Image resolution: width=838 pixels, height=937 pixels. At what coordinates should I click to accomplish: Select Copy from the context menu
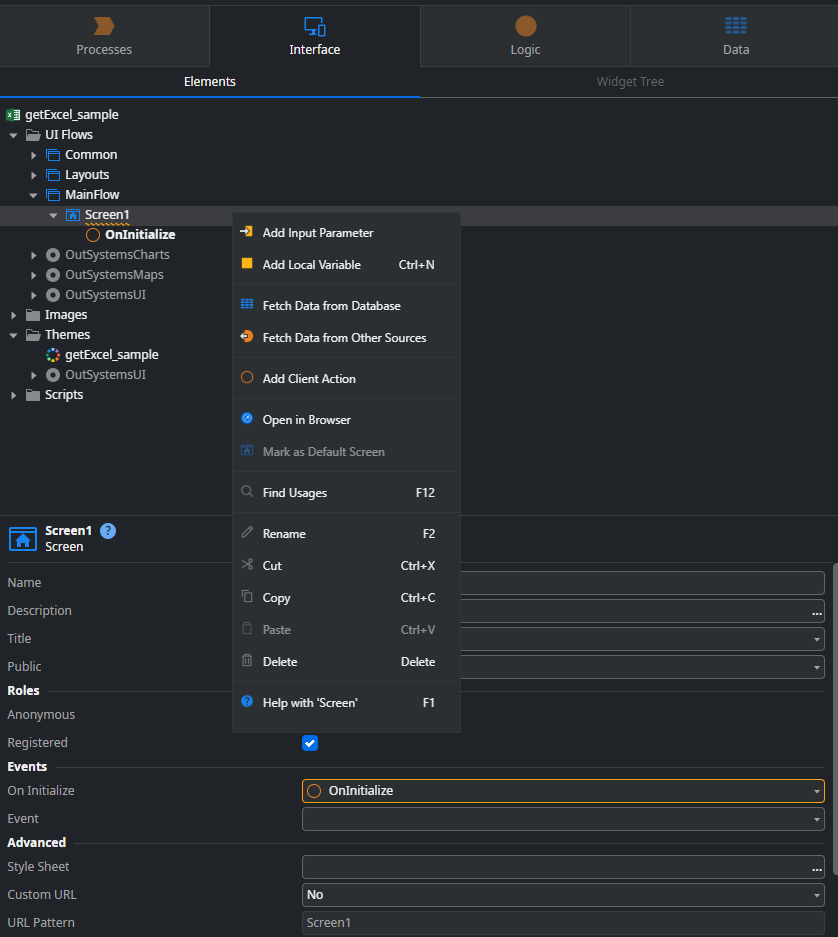[346, 598]
